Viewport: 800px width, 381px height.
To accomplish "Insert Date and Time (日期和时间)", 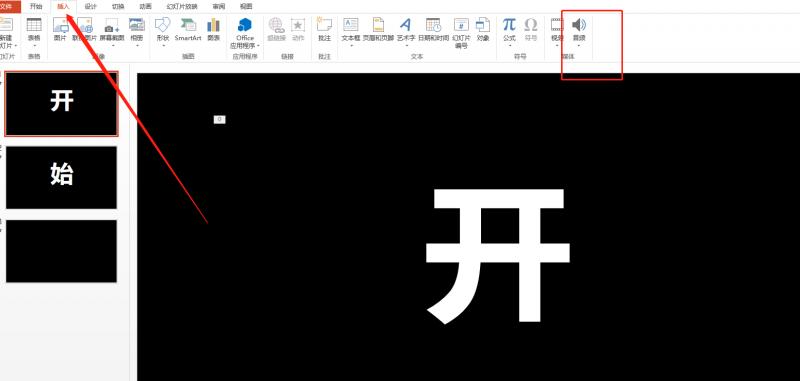I will (434, 29).
